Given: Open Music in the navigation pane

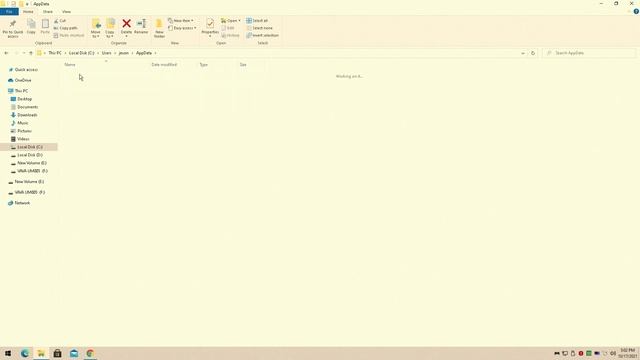Looking at the screenshot, I should click(23, 123).
